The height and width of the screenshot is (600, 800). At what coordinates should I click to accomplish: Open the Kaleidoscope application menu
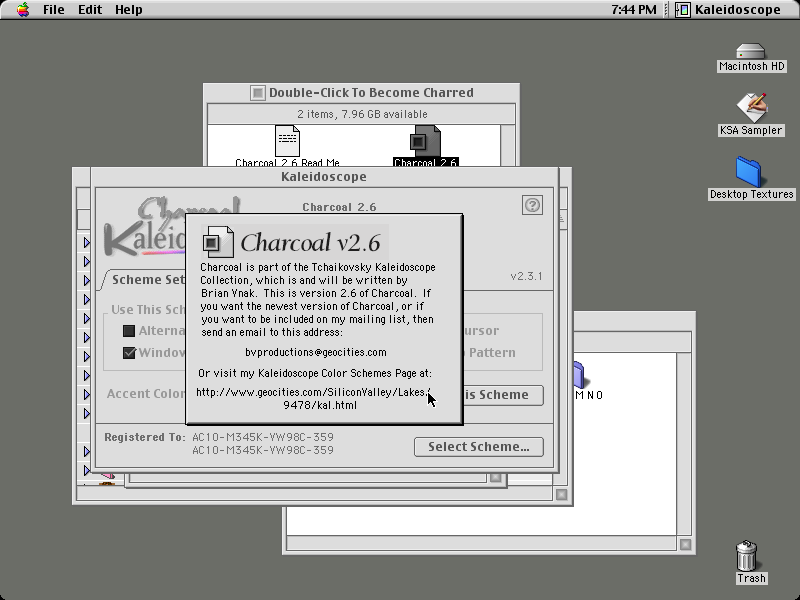point(728,10)
